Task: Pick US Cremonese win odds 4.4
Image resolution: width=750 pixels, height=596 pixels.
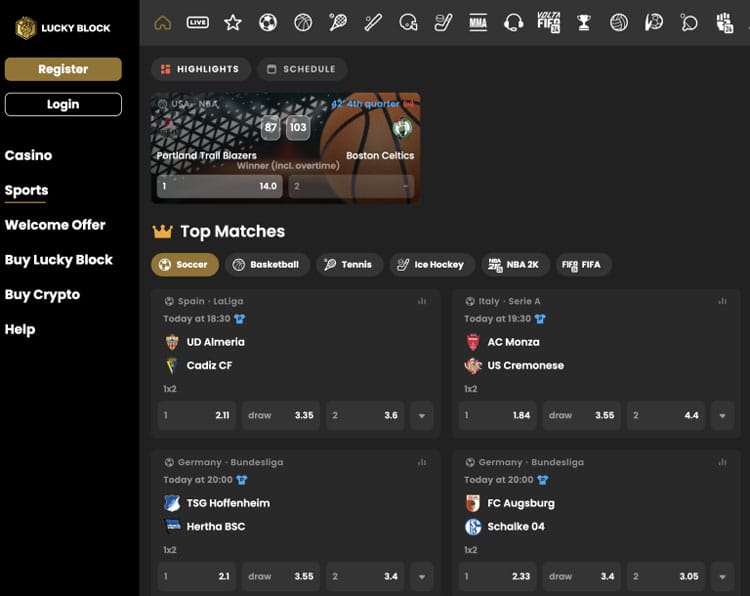Action: click(666, 415)
